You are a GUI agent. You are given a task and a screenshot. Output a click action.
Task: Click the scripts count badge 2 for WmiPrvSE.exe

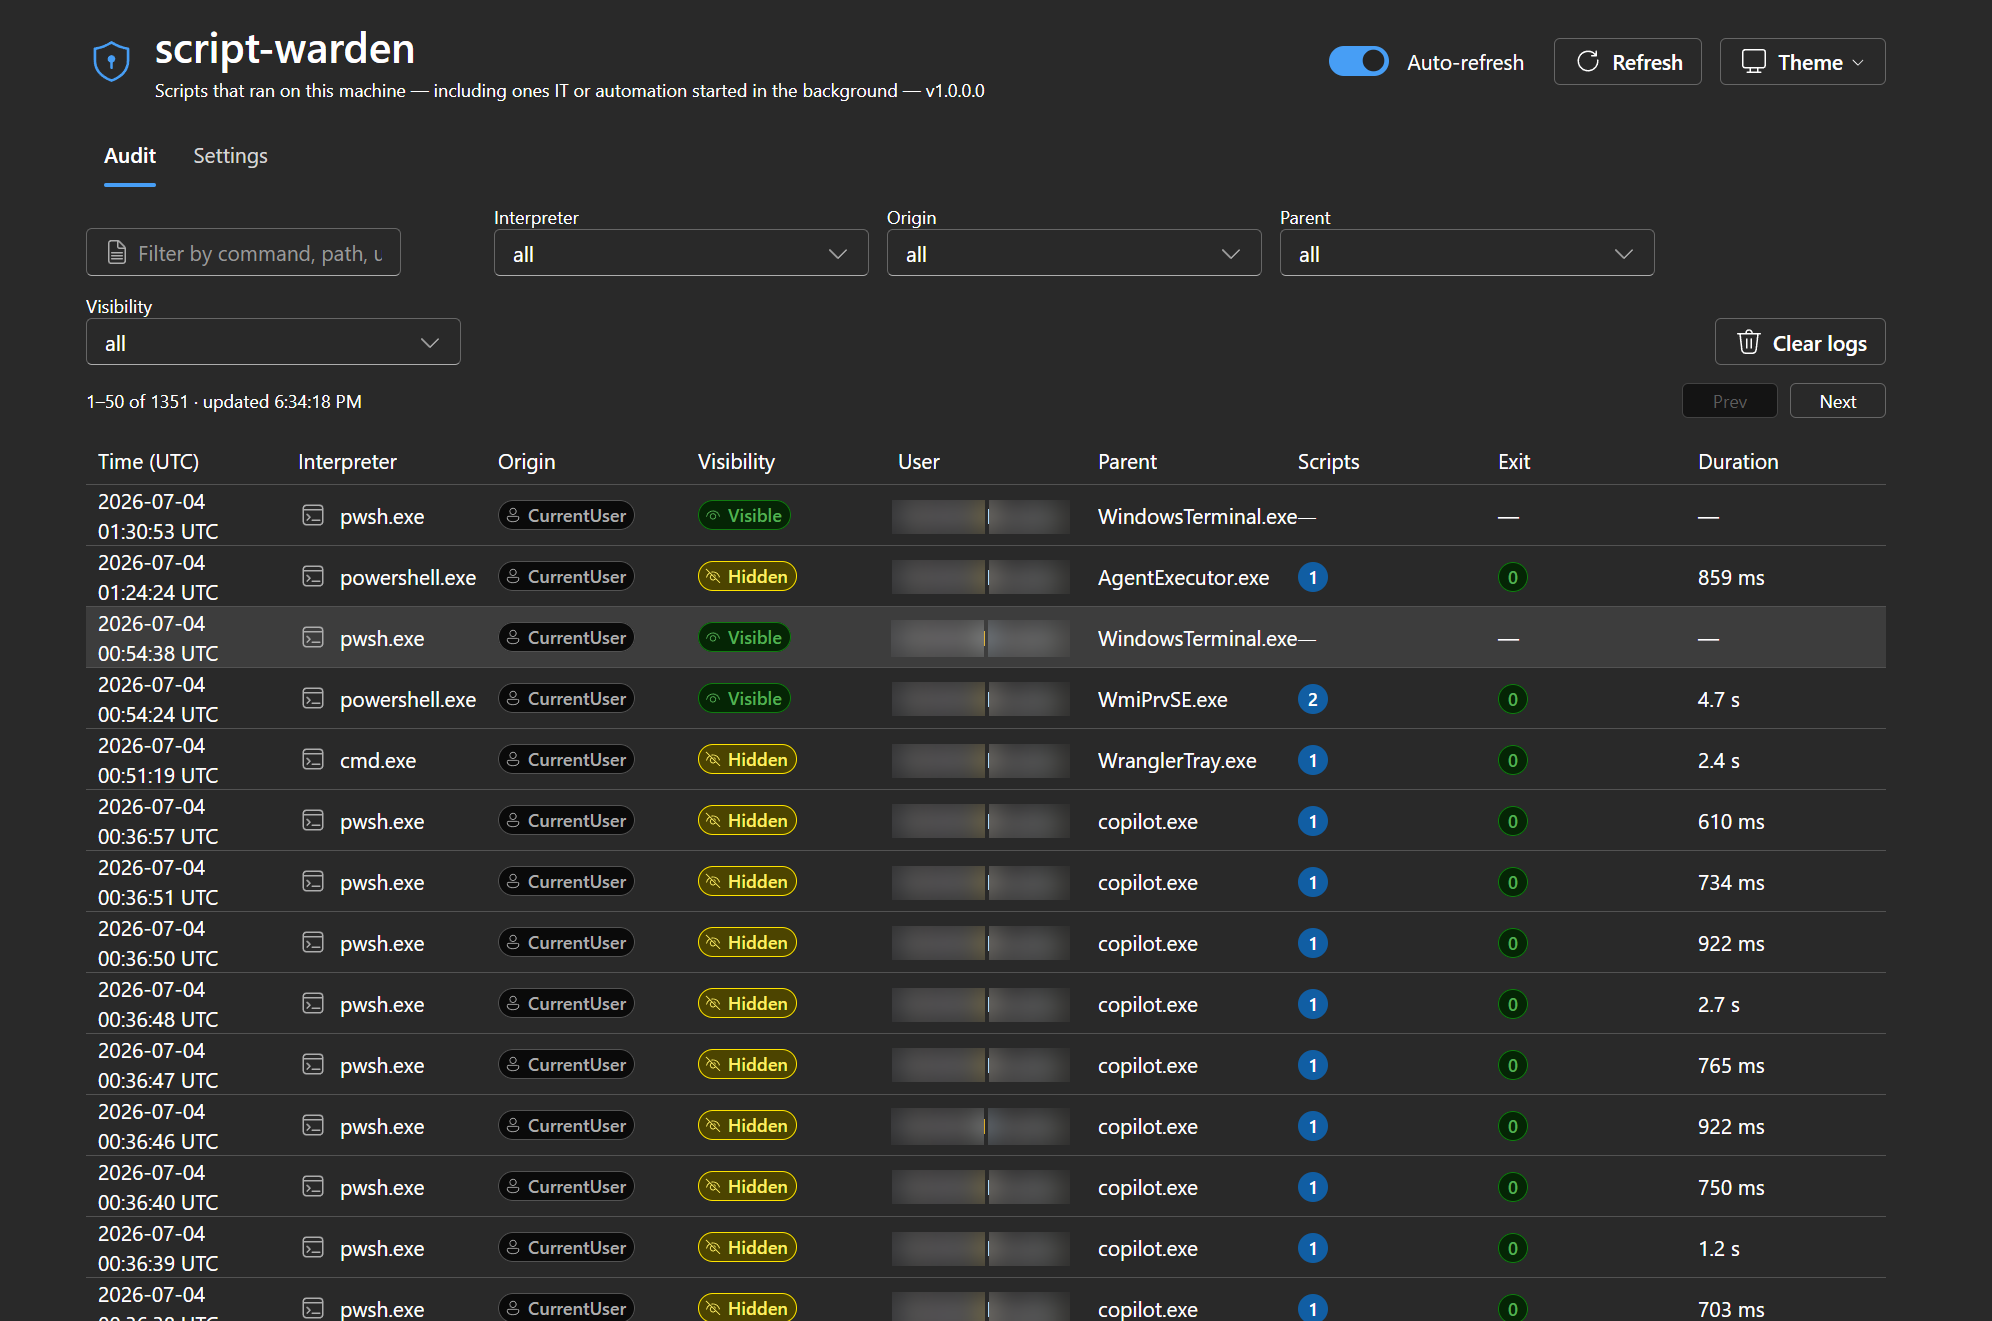click(1313, 699)
